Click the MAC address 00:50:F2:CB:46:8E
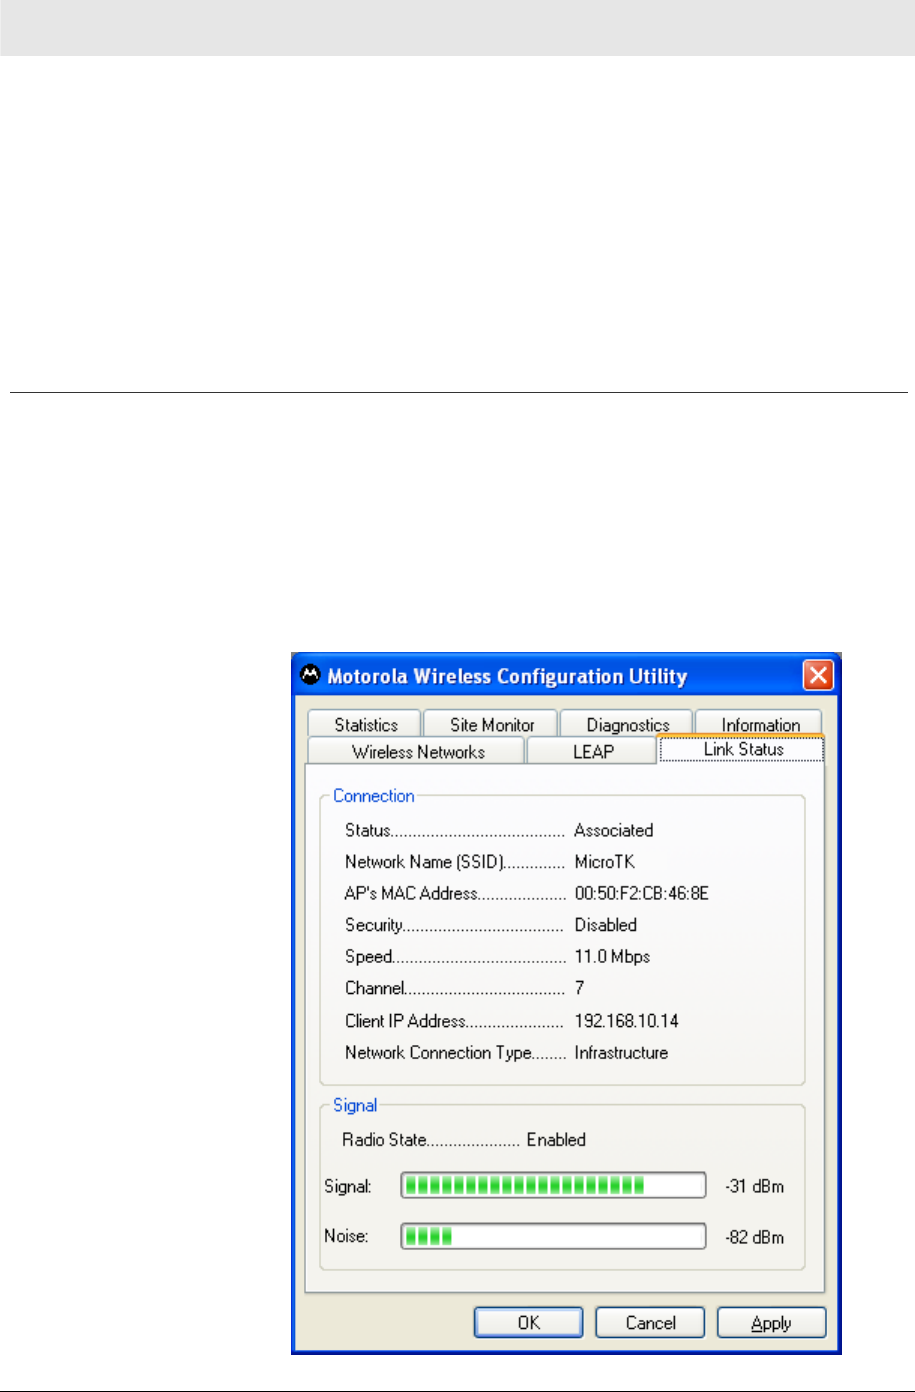The width and height of the screenshot is (915, 1392). pos(641,893)
